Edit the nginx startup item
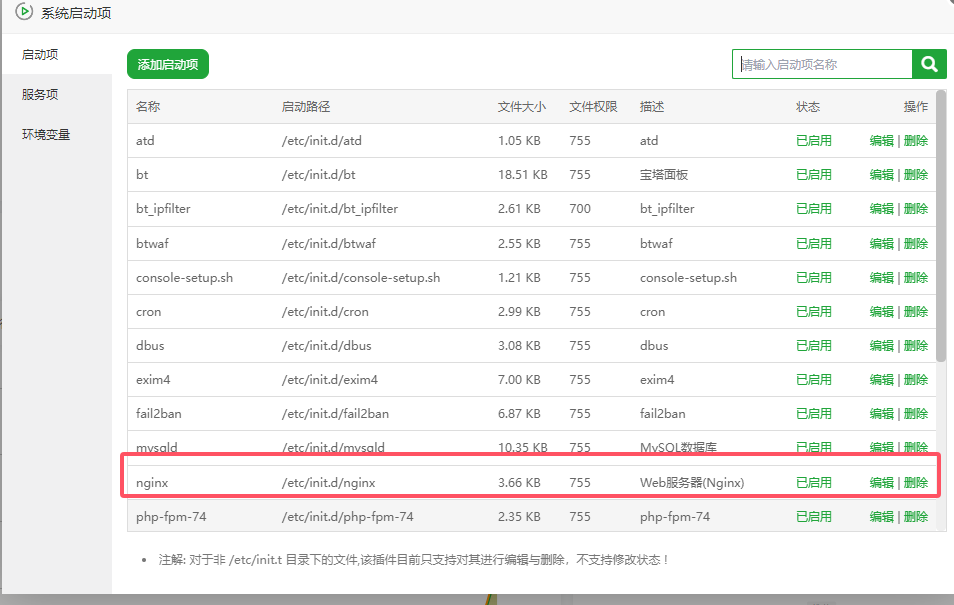Screen dimensions: 954x605 click(881, 482)
